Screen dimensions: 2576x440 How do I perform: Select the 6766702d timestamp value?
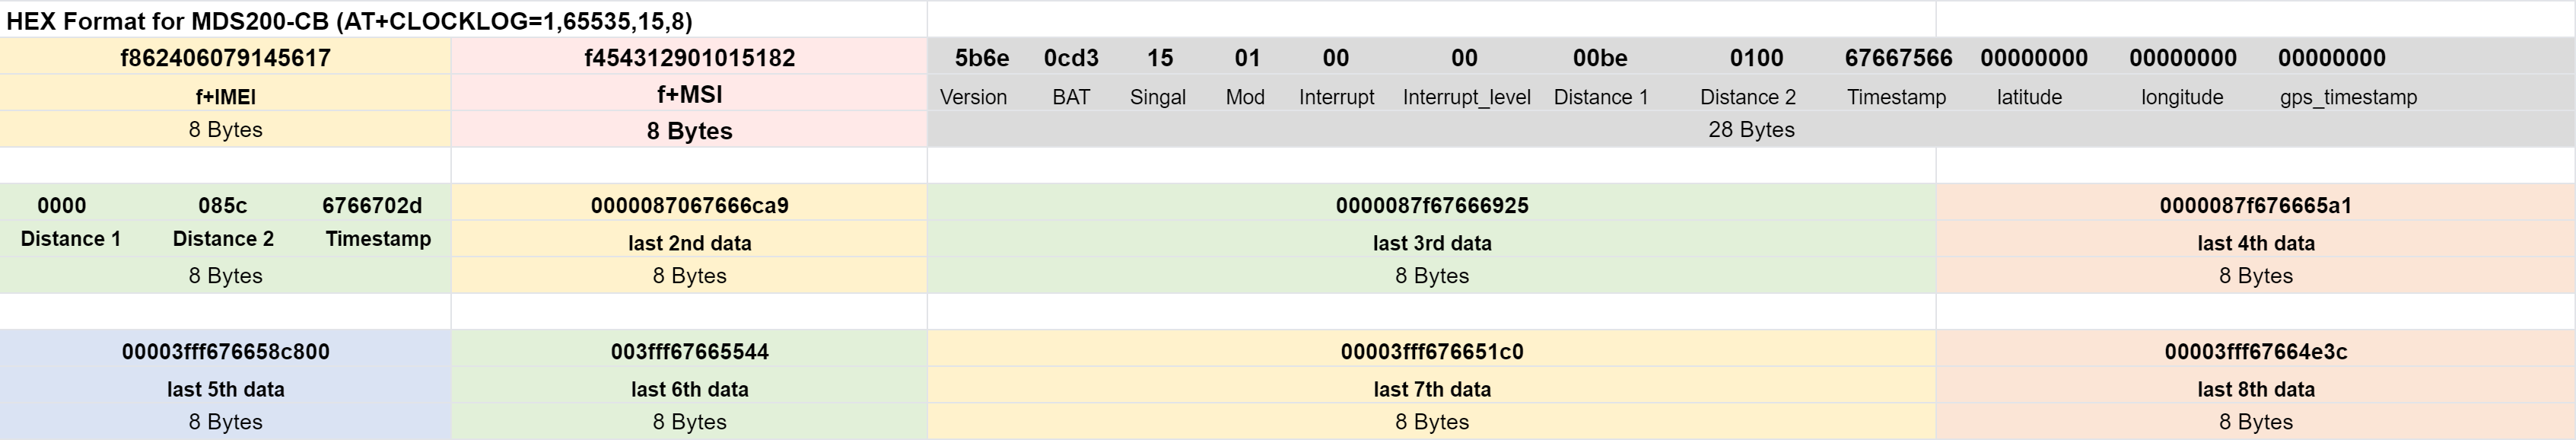[x=372, y=205]
